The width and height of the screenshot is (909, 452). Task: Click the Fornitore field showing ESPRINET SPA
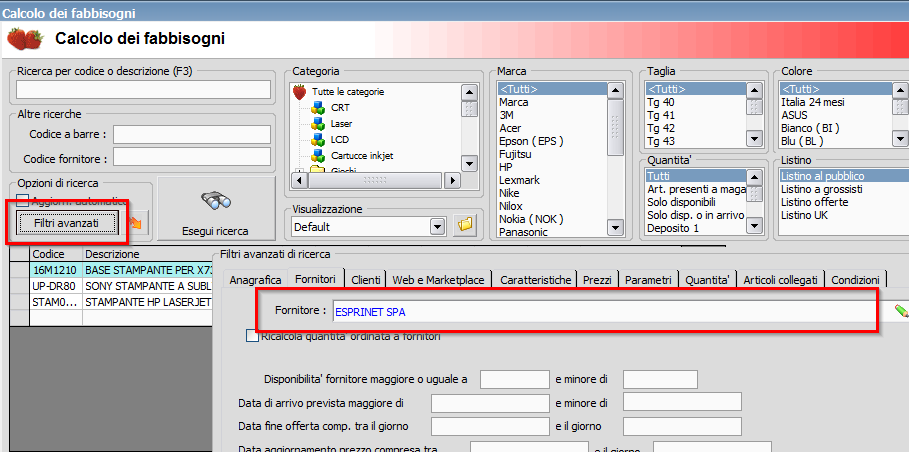pyautogui.click(x=612, y=312)
